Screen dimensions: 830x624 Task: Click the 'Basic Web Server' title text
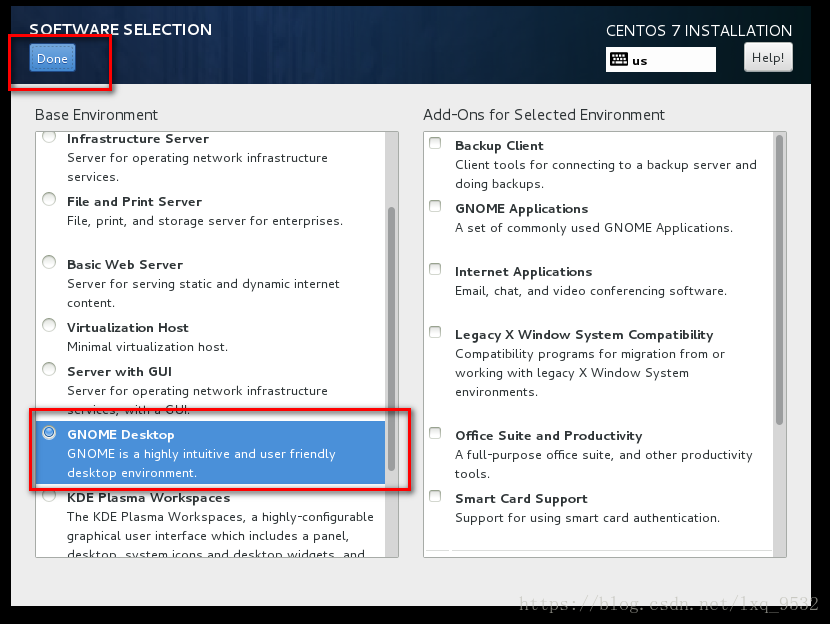click(125, 265)
